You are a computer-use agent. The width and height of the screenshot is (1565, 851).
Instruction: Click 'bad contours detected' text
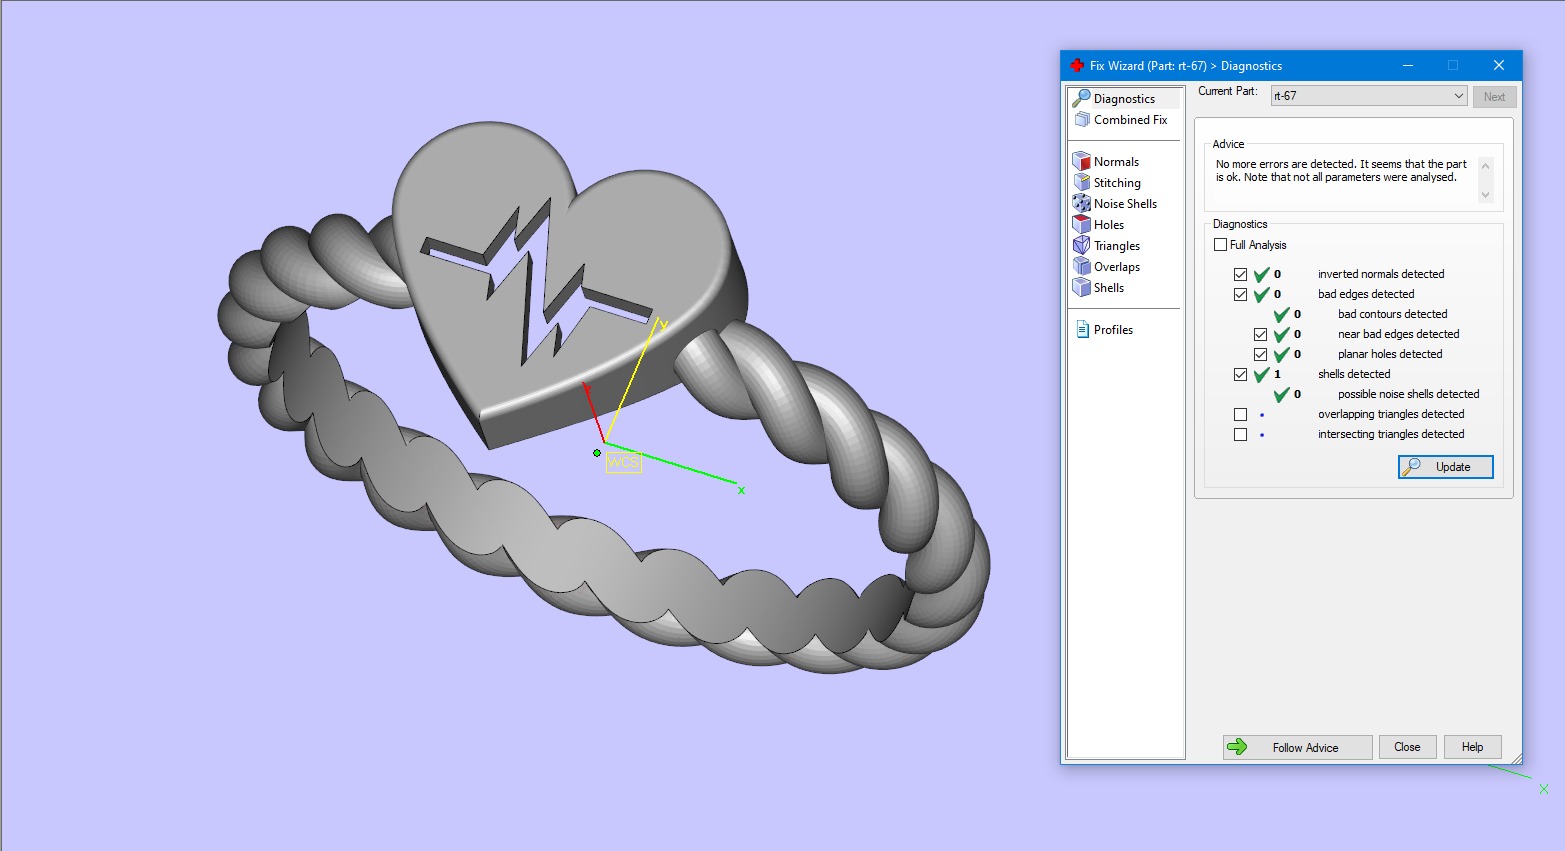[x=1393, y=314]
